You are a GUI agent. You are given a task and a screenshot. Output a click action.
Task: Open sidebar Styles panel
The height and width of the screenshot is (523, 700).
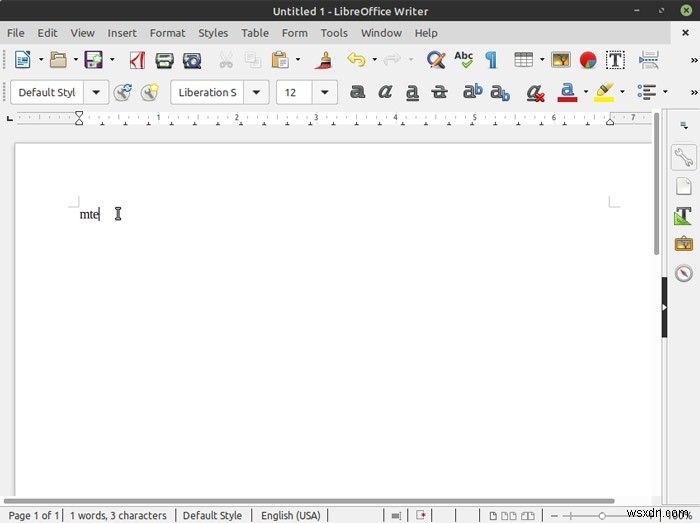pos(683,216)
